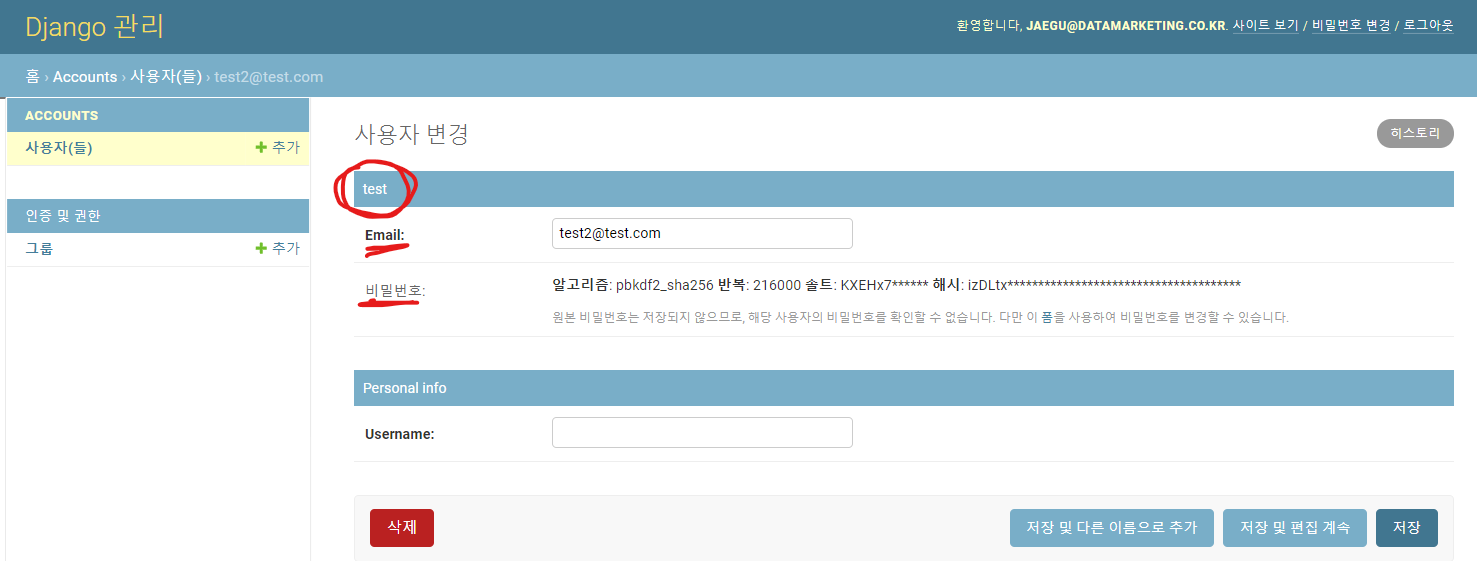Click the 폼 link to change password
The height and width of the screenshot is (561, 1477).
click(1047, 317)
